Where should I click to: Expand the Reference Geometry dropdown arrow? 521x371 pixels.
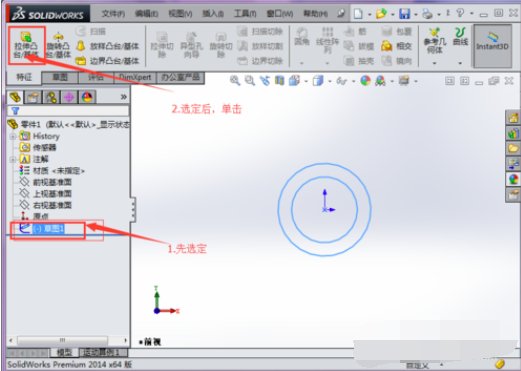coord(434,63)
